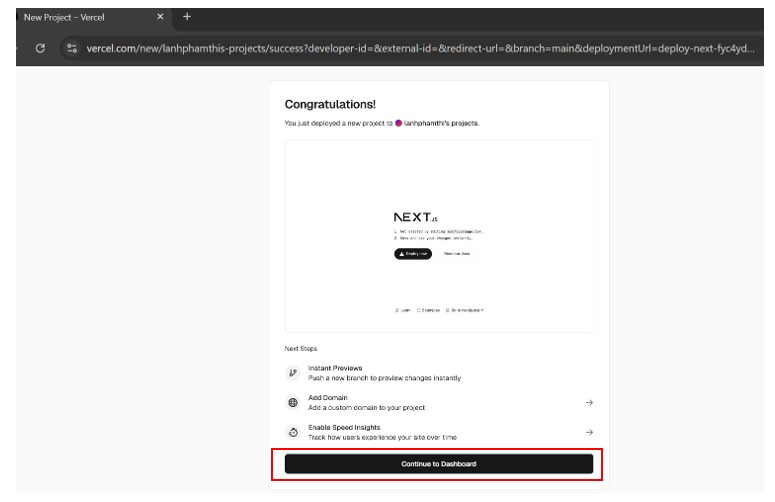Open a new browser tab
The image size is (775, 502).
pos(187,17)
